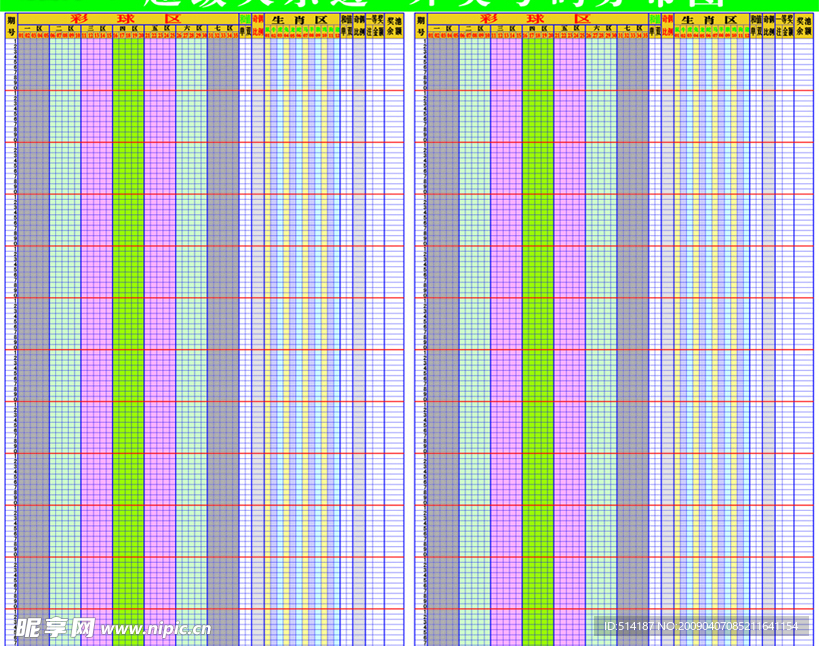
Task: Click the image ID number label
Action: [x=700, y=626]
